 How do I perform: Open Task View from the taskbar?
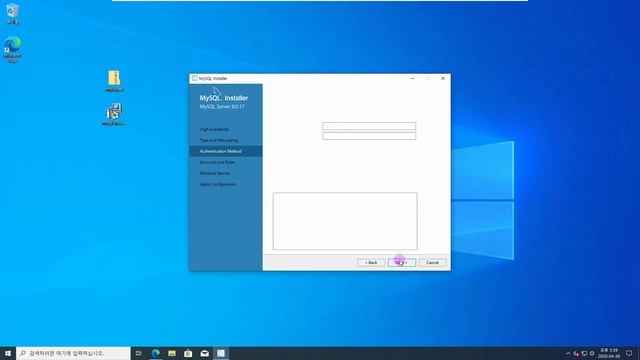[x=139, y=353]
